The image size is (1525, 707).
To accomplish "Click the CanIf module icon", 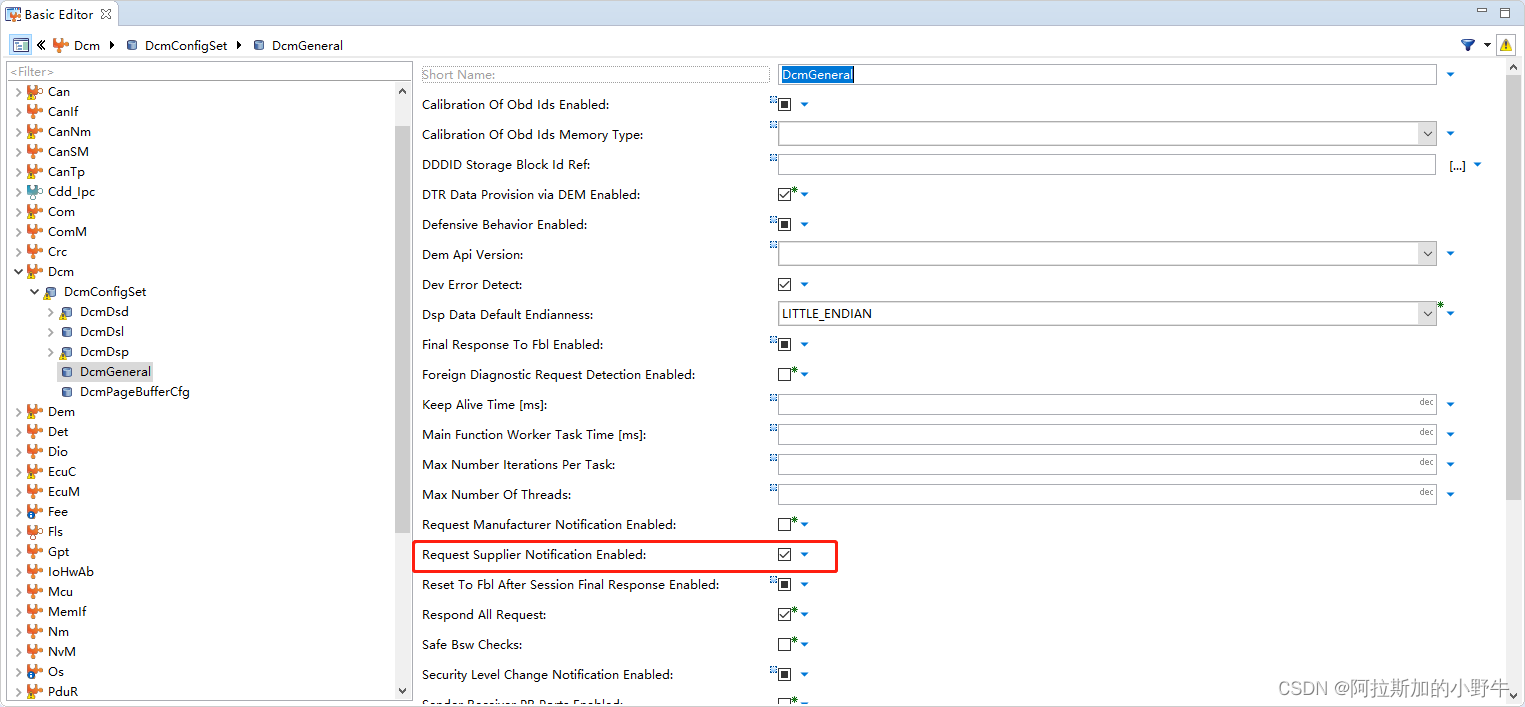I will (35, 111).
